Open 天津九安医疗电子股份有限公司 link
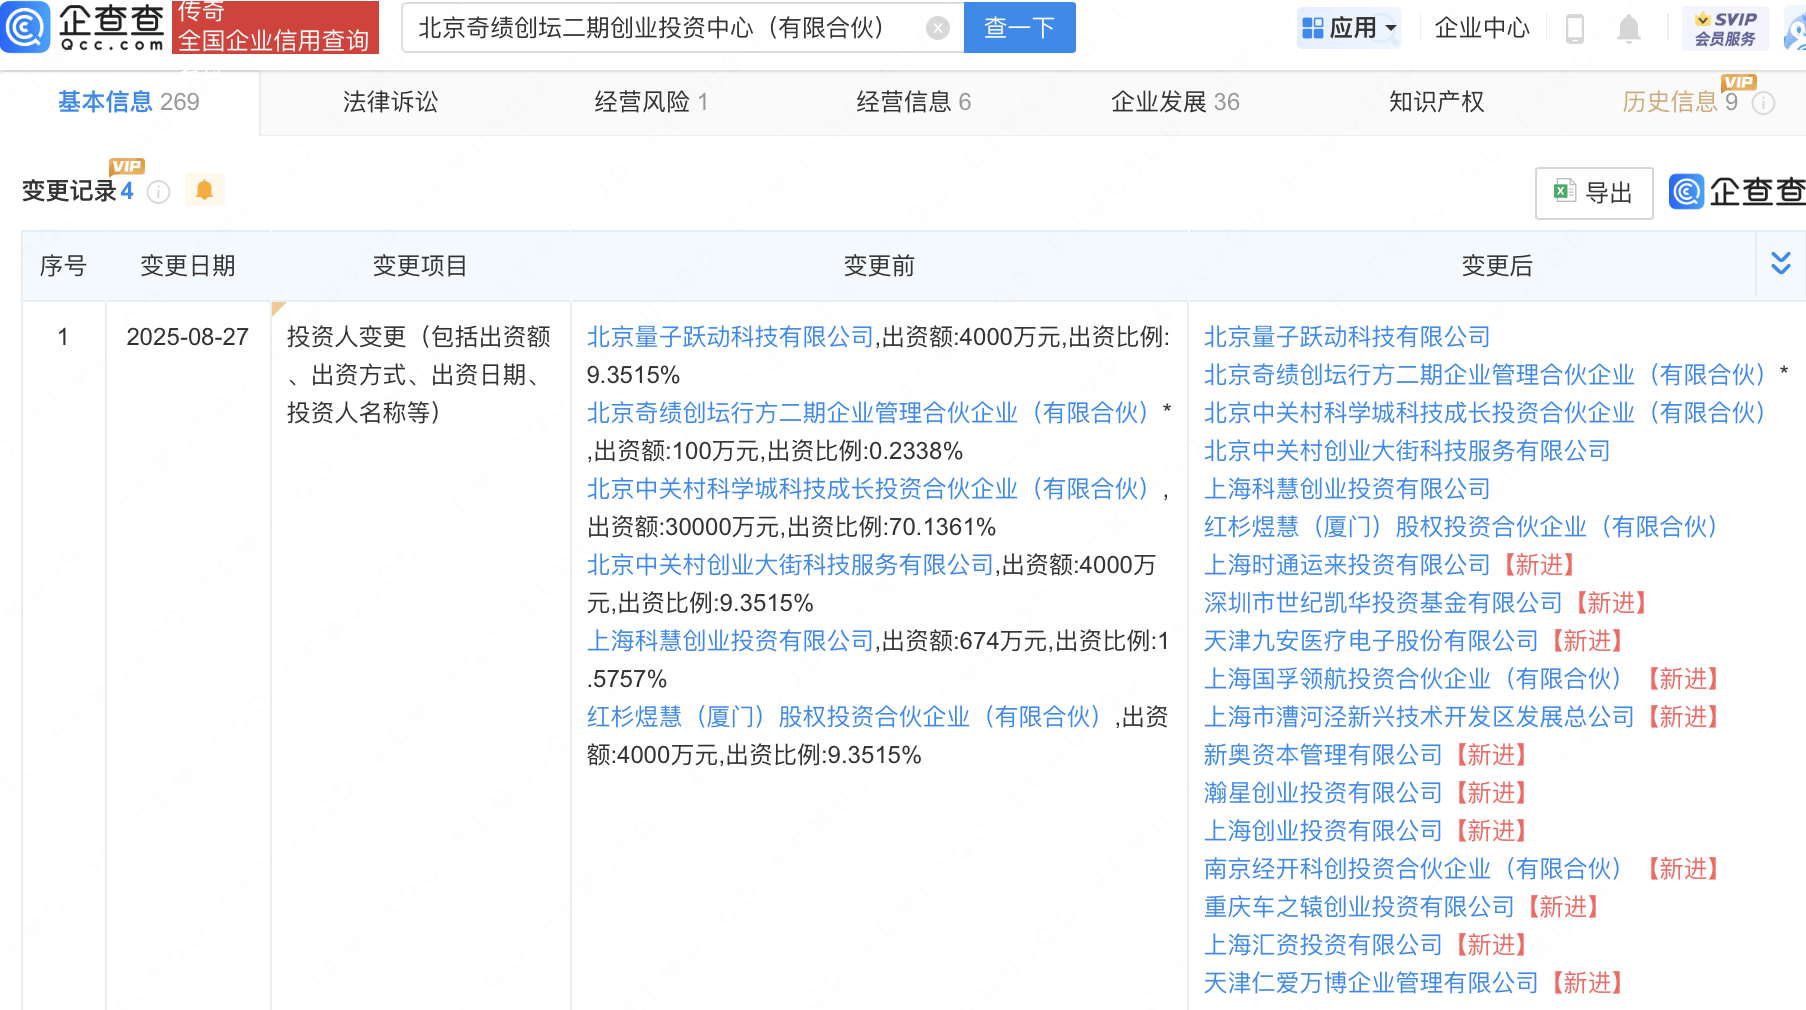The height and width of the screenshot is (1010, 1806). [1371, 641]
